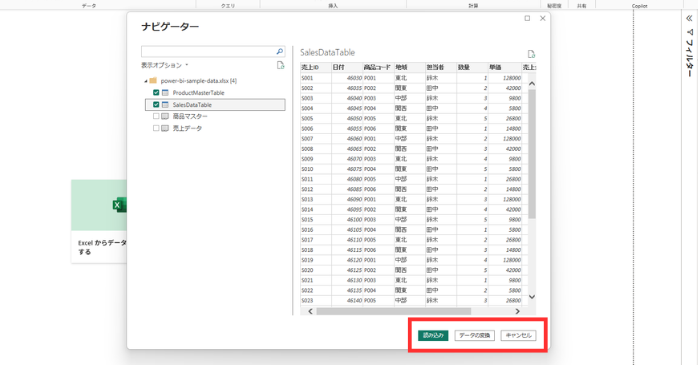Screen dimensions: 698x365
Task: Click the sheet icon beside 商品マスター
Action: 165,116
